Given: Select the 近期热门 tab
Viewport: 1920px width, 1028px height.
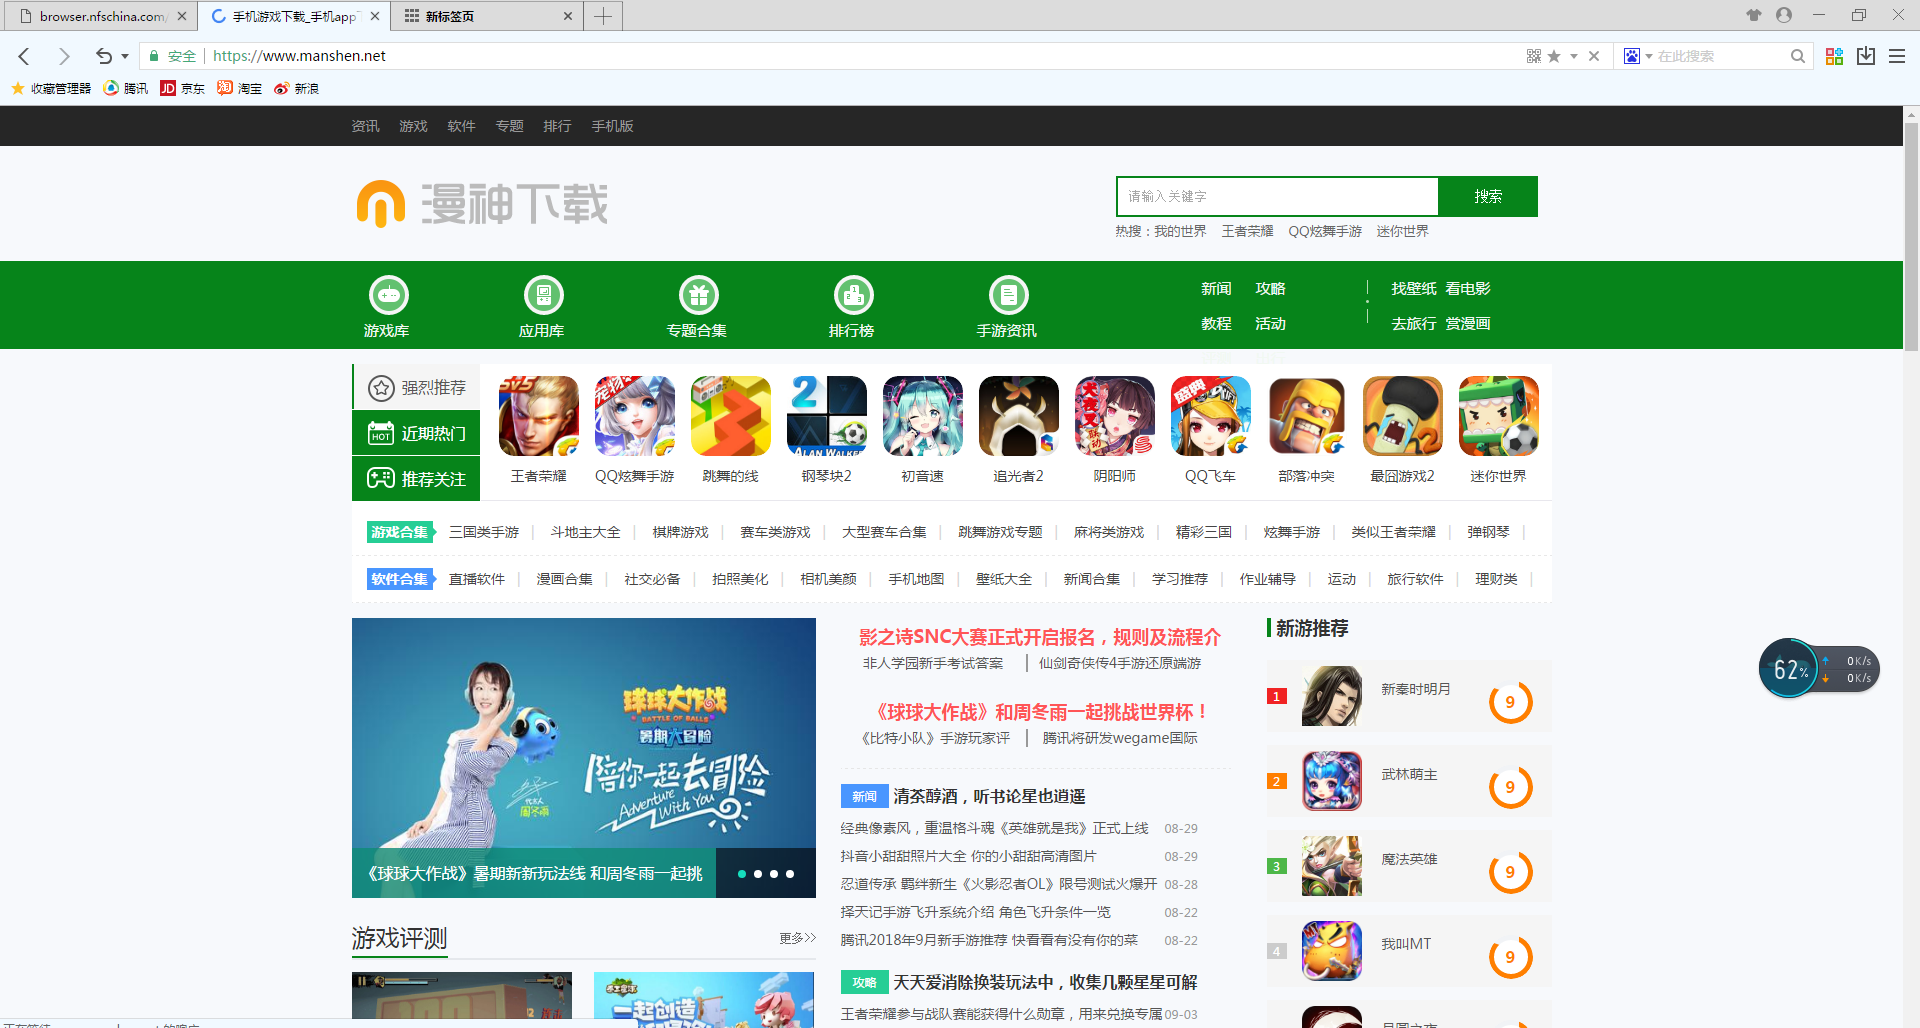Looking at the screenshot, I should (416, 433).
